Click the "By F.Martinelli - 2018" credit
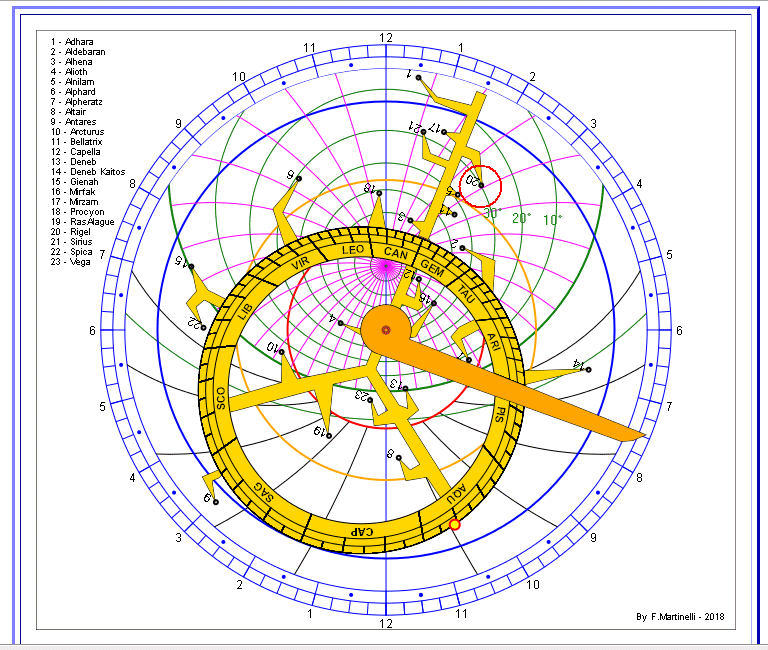The height and width of the screenshot is (650, 768). [x=679, y=617]
